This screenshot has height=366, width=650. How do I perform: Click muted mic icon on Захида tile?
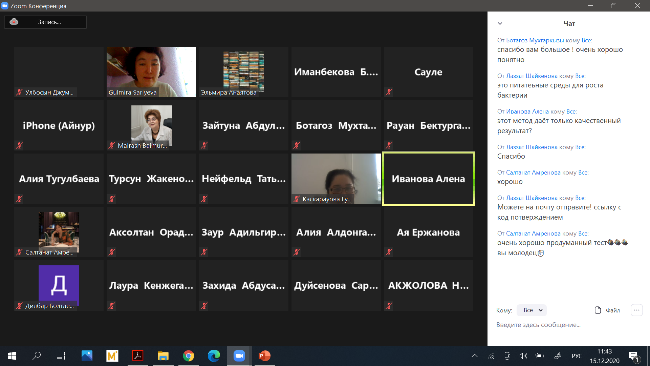[x=204, y=305]
